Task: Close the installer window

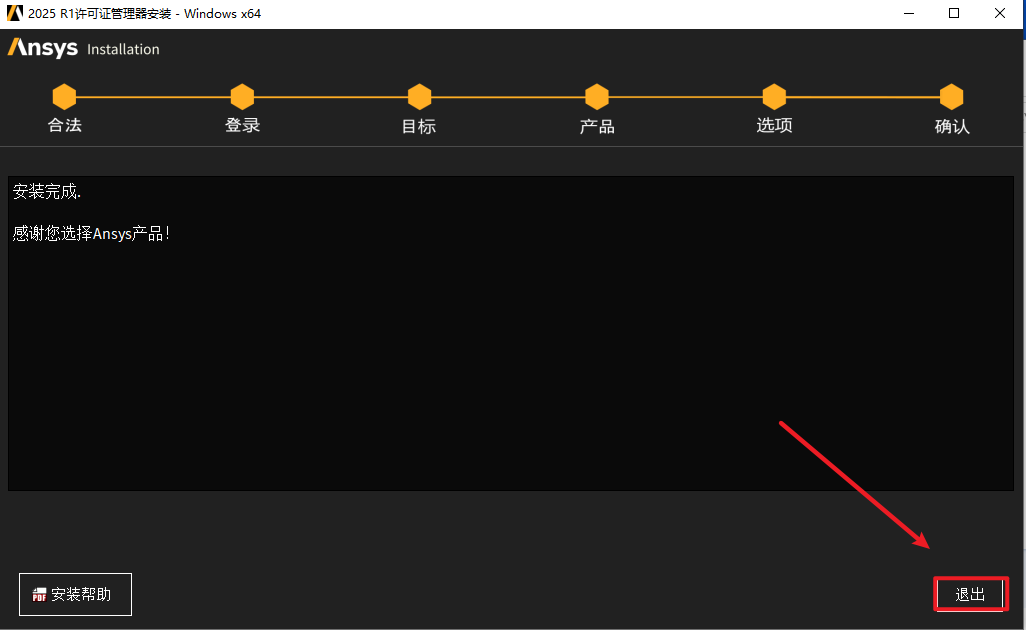Action: [1000, 13]
